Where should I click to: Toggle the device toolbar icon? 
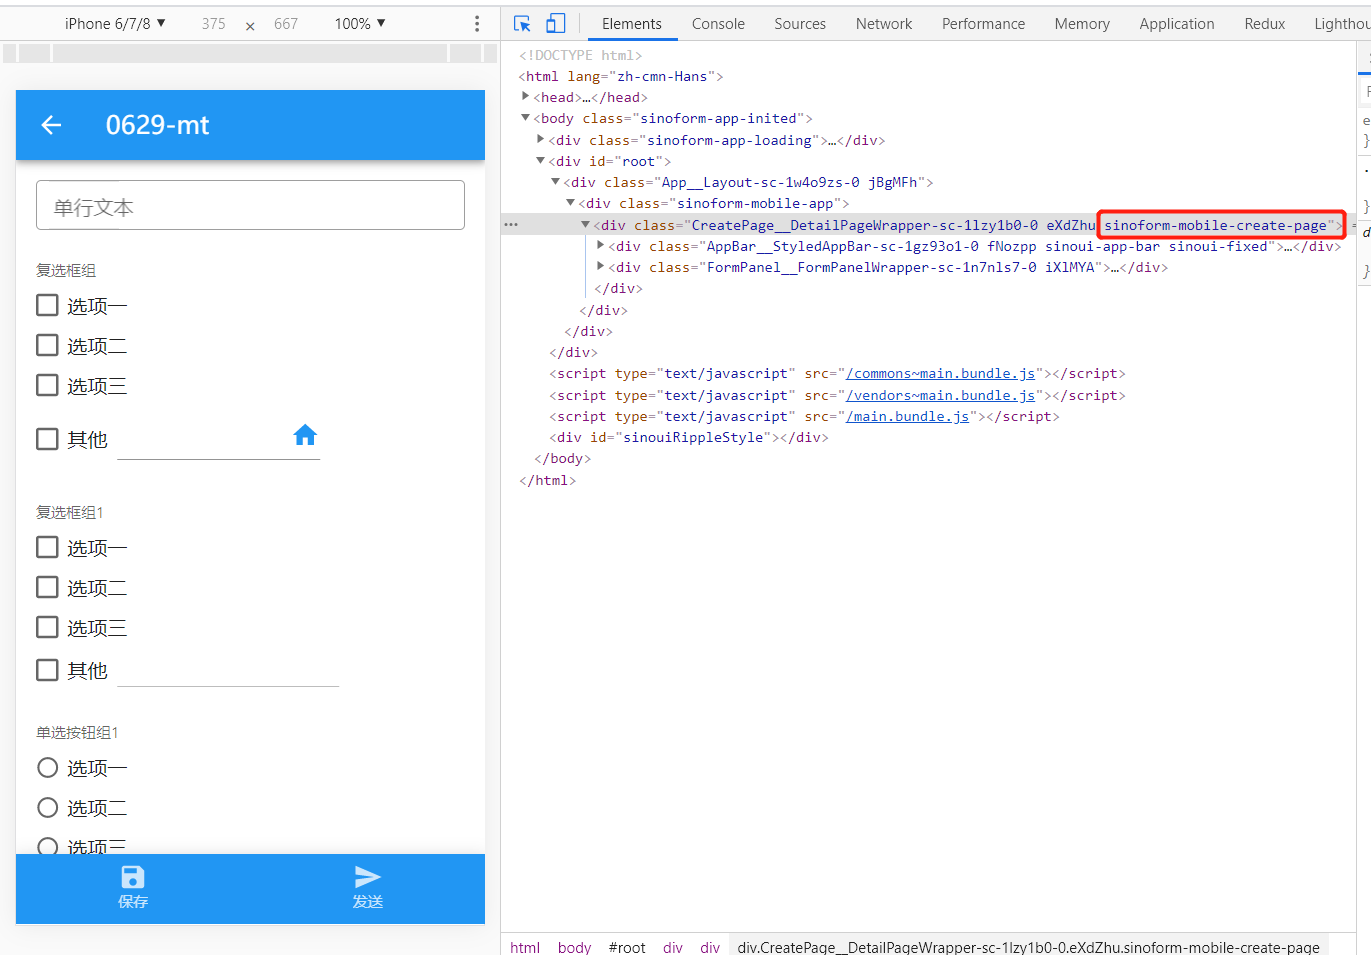(556, 24)
